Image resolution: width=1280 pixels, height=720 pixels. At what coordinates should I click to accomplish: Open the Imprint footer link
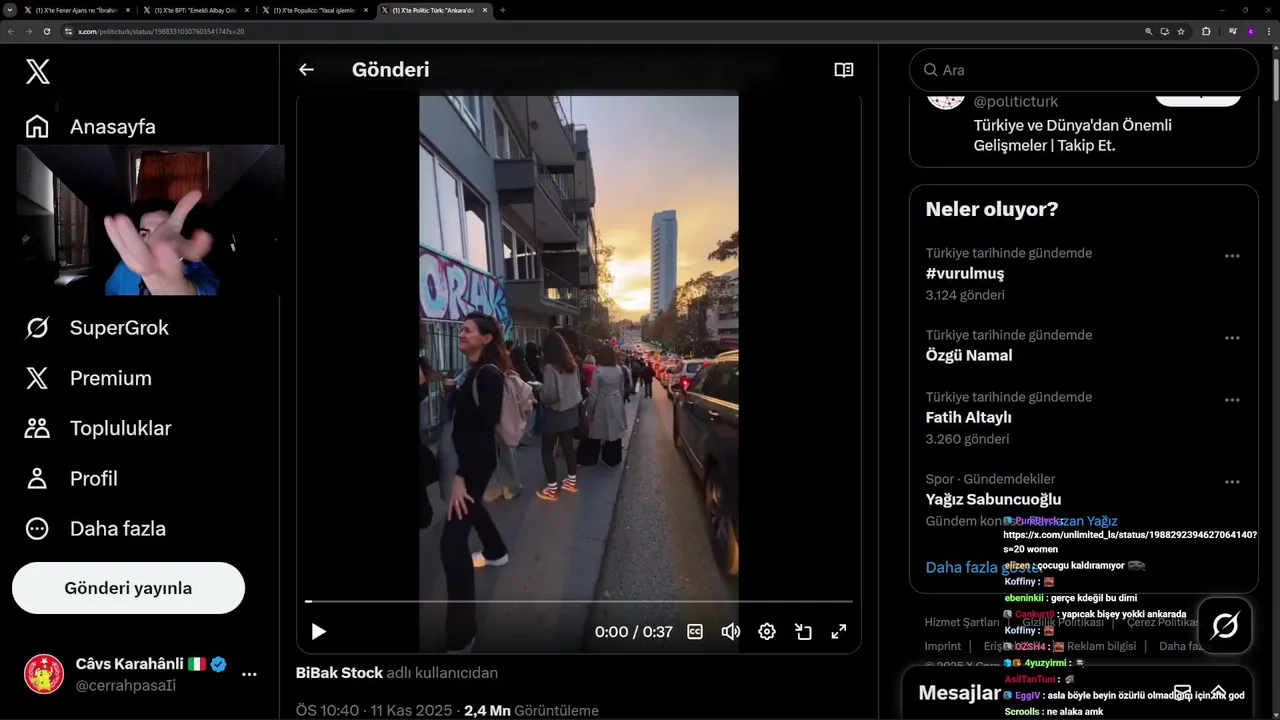coord(943,646)
